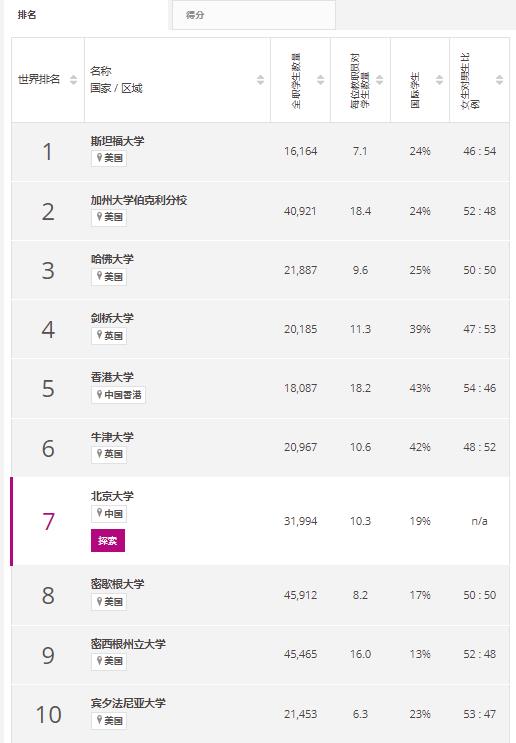Click location pin under 斯坦福大学
The image size is (516, 743).
[99, 157]
